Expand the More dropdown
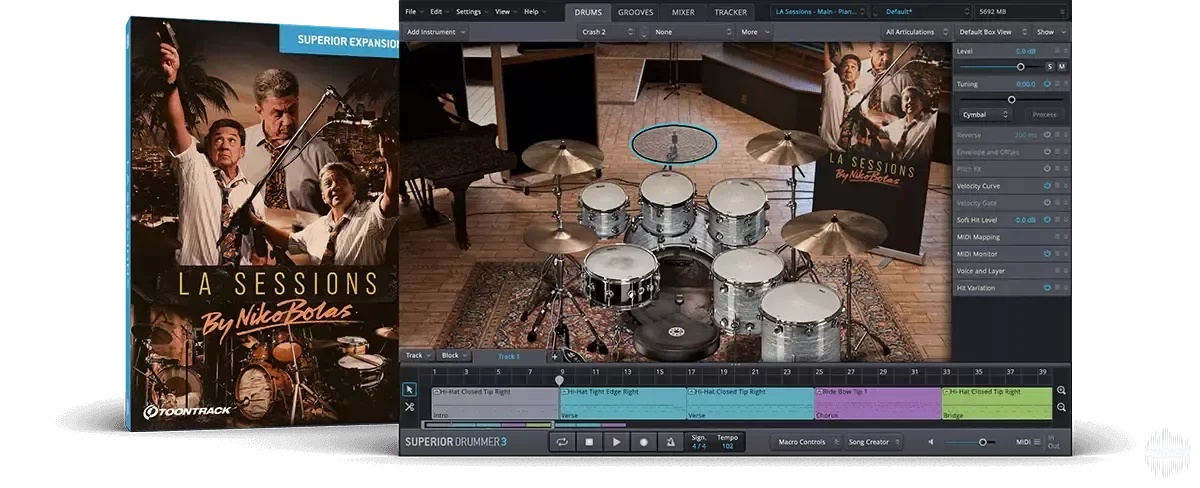 point(754,32)
